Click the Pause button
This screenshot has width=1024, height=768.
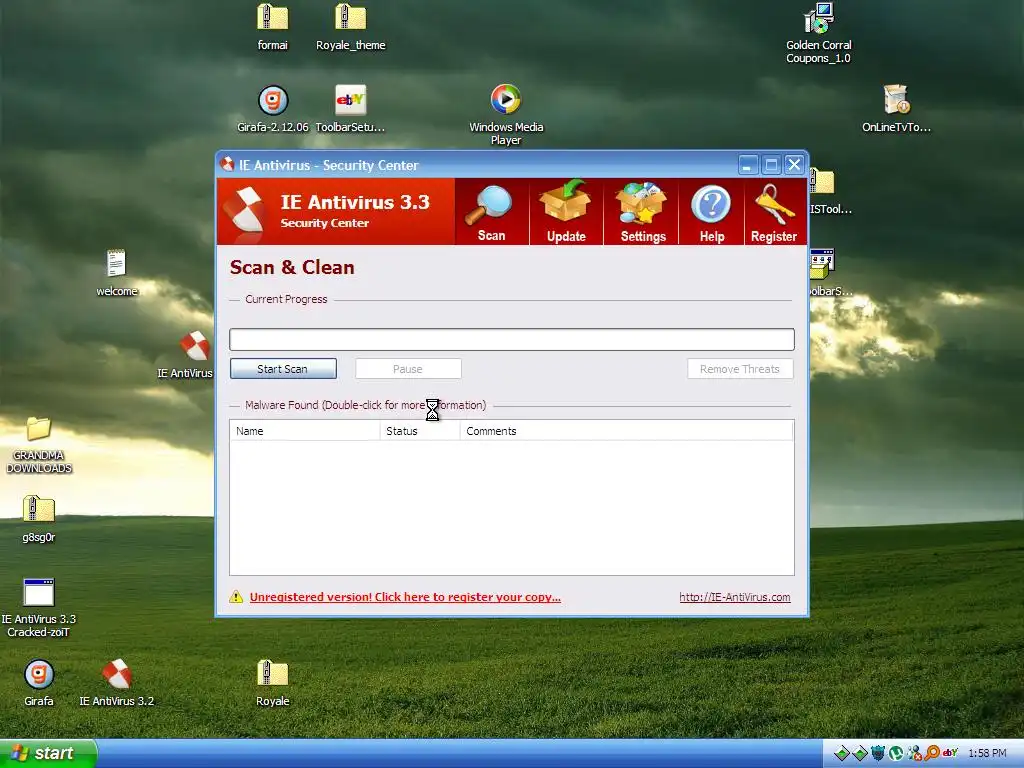point(408,368)
